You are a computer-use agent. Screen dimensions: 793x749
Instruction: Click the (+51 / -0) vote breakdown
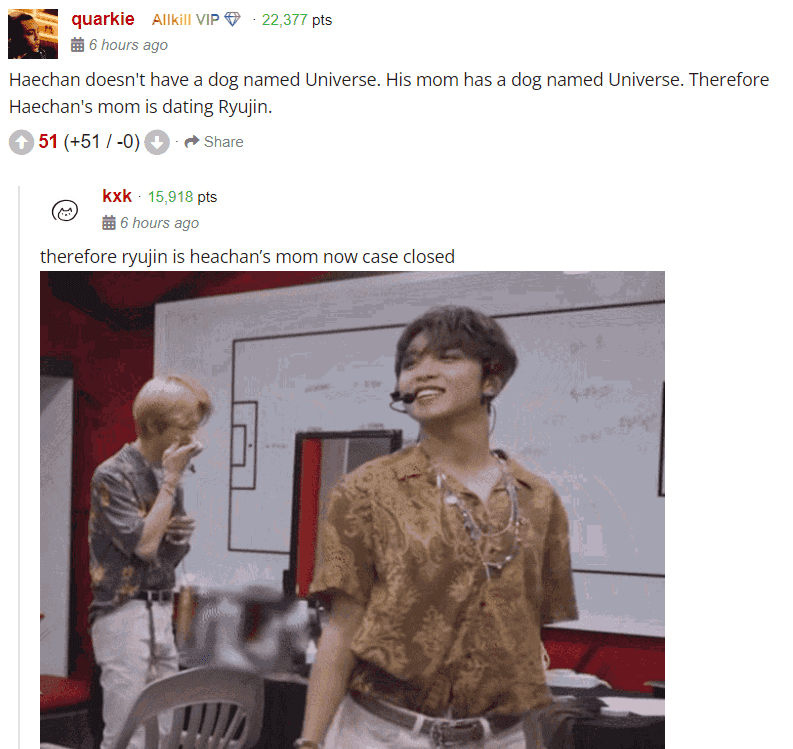coord(102,142)
